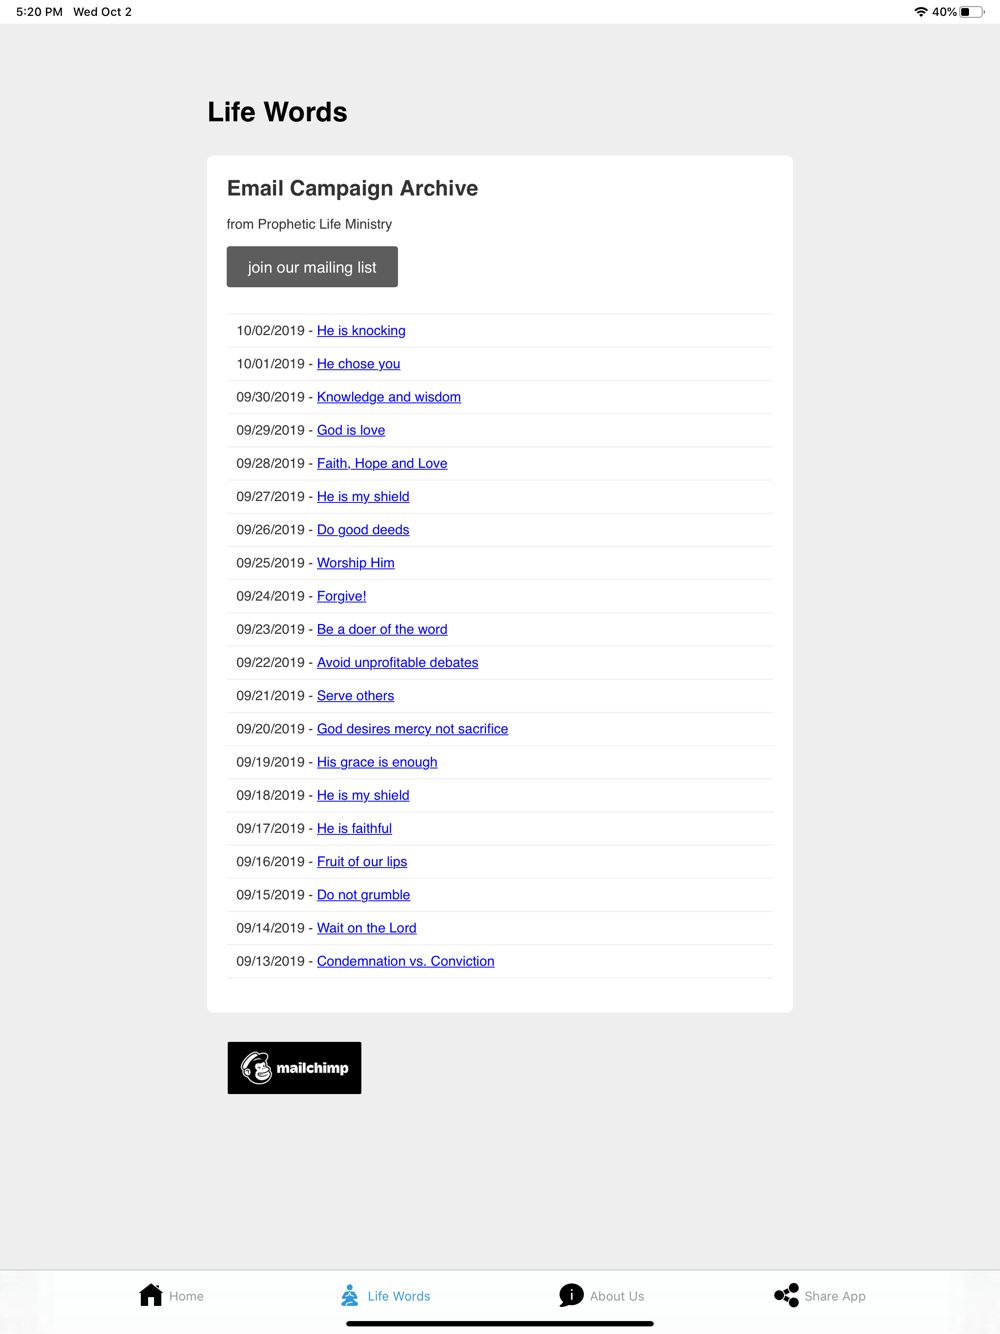Tap the Life Words praying figure icon
The image size is (1000, 1334).
[x=349, y=1295]
